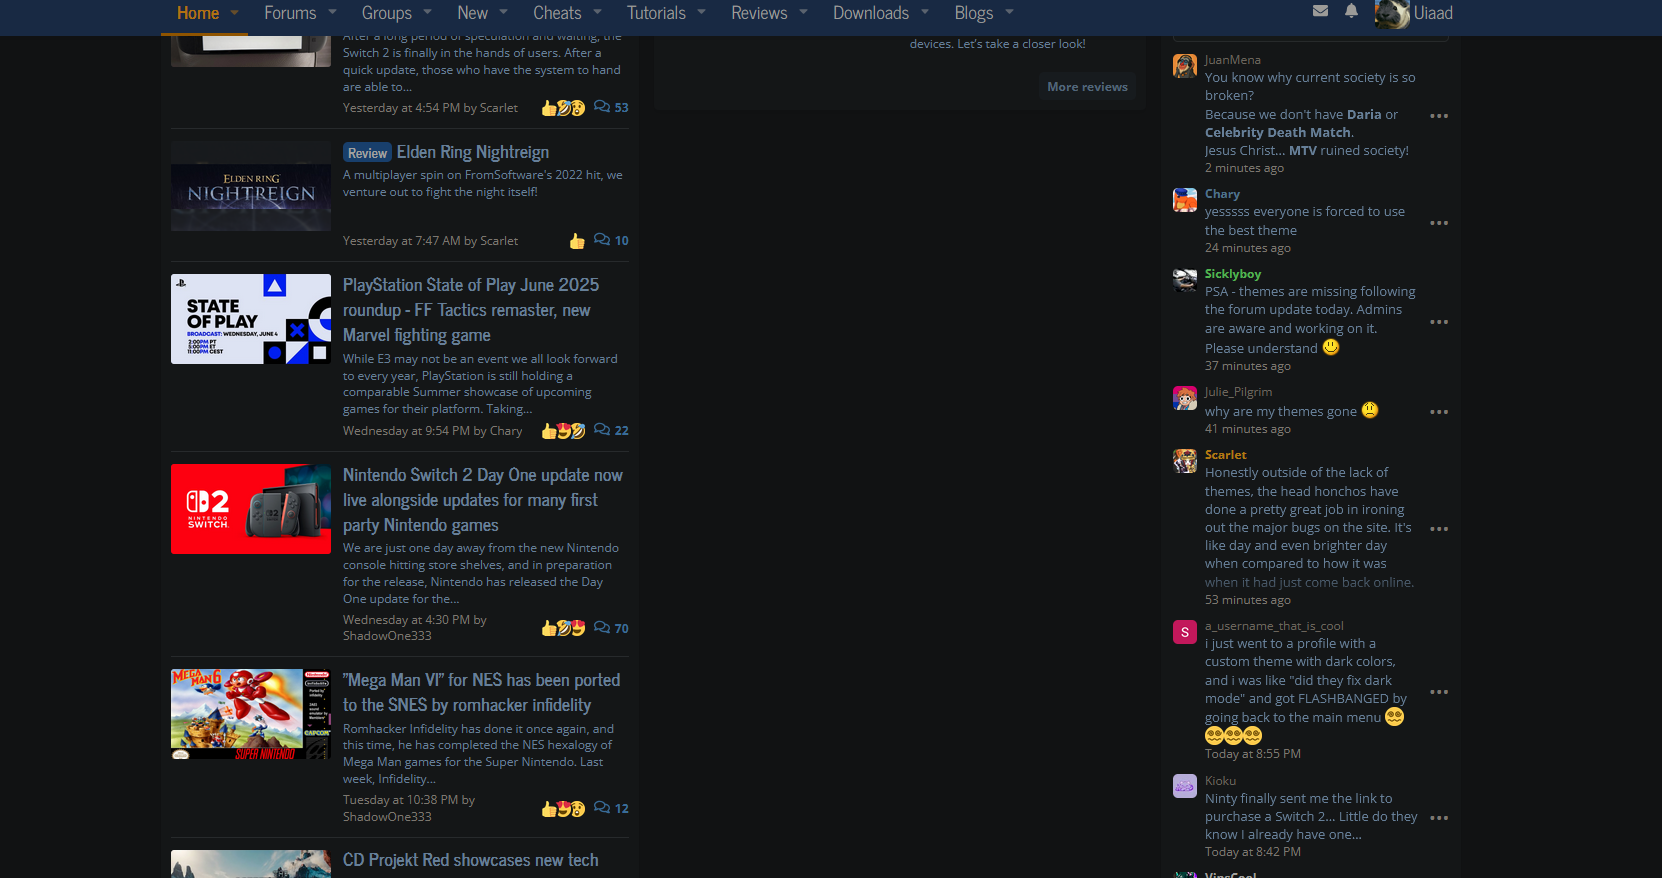View reactions on the Switch 2 Day One update article

(563, 628)
